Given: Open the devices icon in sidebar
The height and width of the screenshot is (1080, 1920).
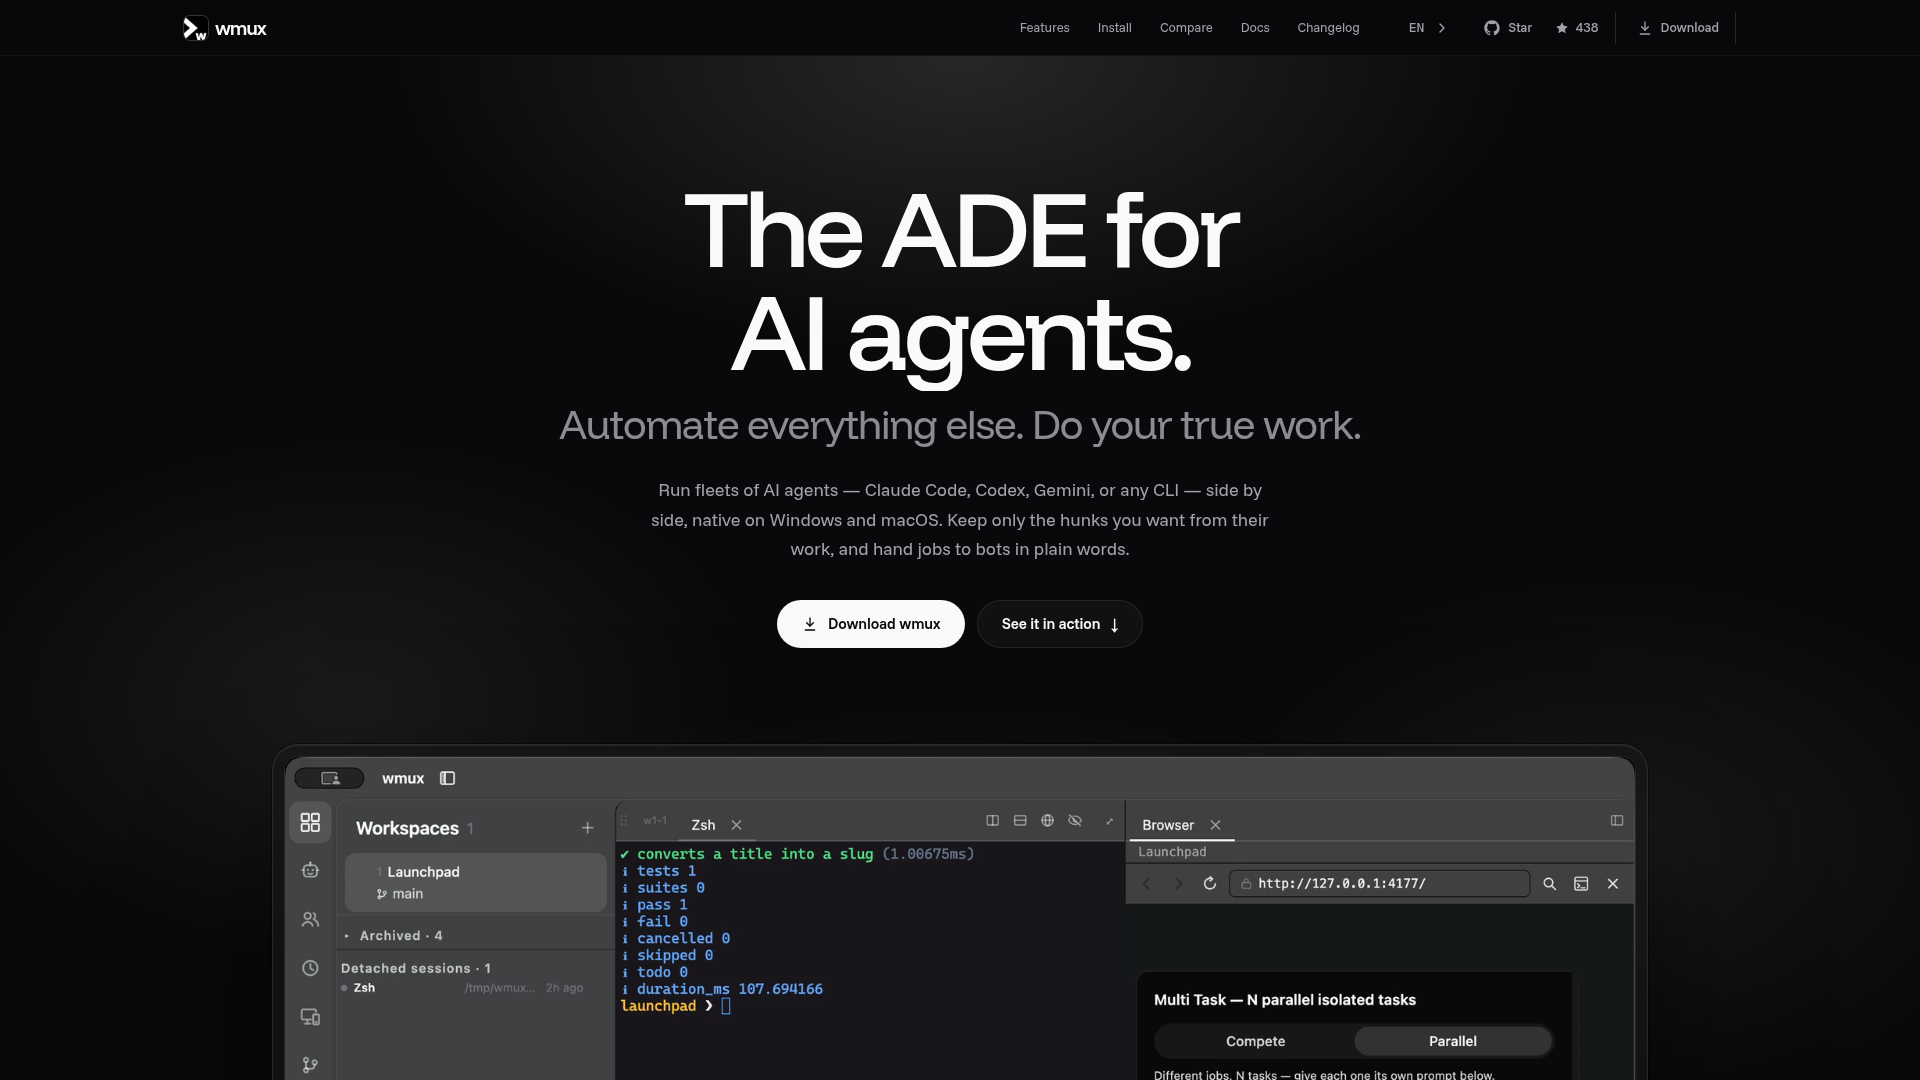Looking at the screenshot, I should [x=310, y=1017].
